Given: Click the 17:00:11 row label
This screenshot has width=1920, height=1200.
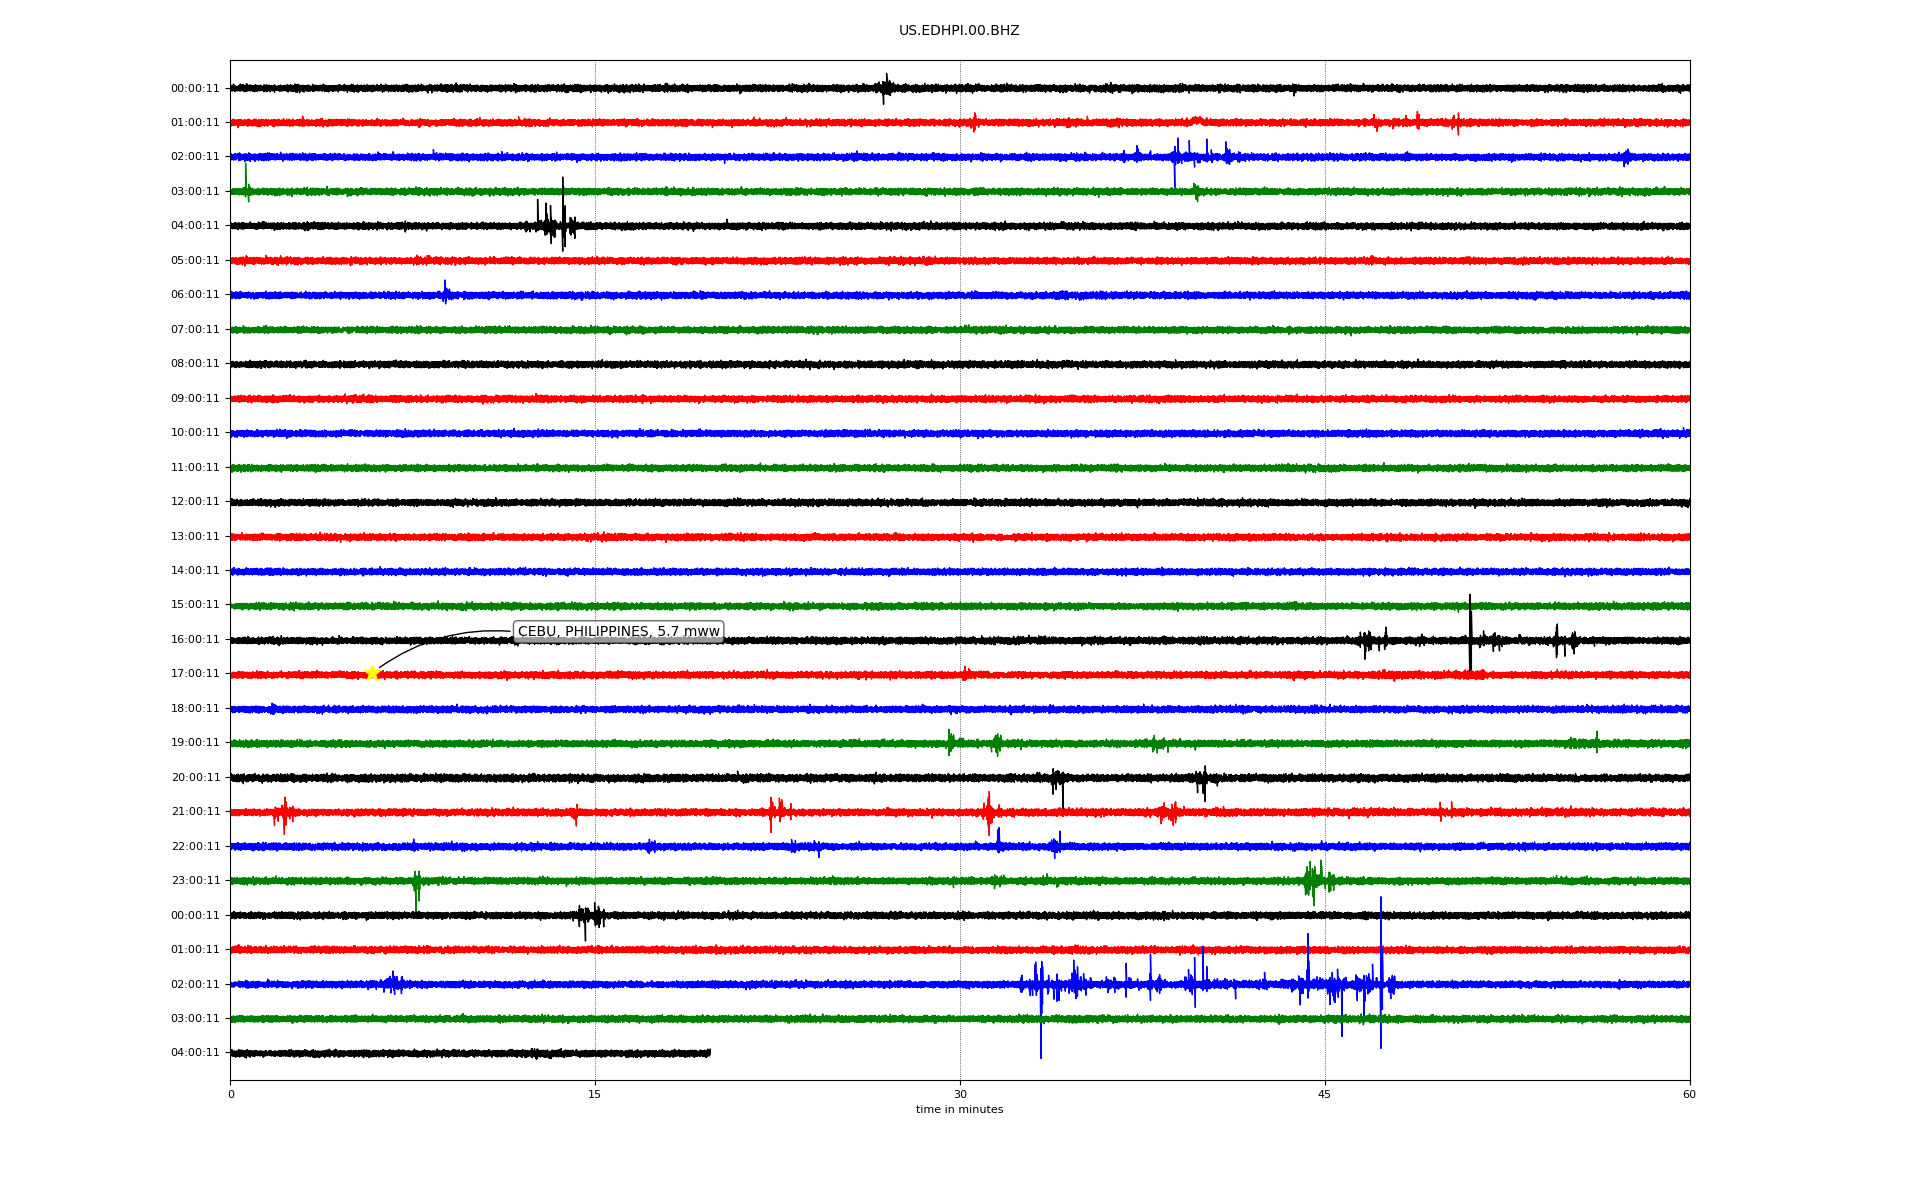Looking at the screenshot, I should coord(195,674).
